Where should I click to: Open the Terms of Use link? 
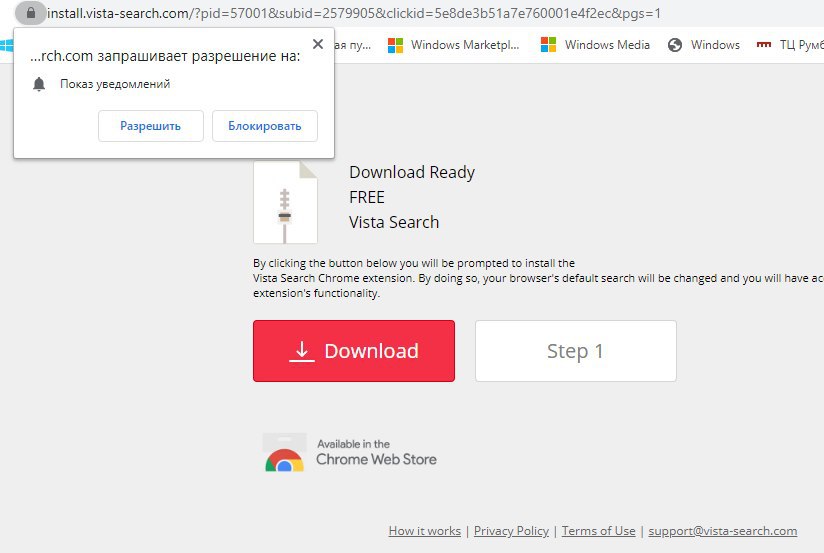coord(599,531)
